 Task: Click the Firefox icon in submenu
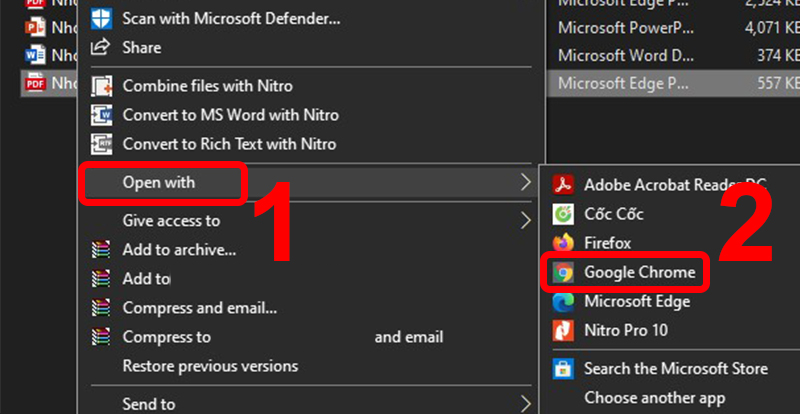[x=563, y=242]
